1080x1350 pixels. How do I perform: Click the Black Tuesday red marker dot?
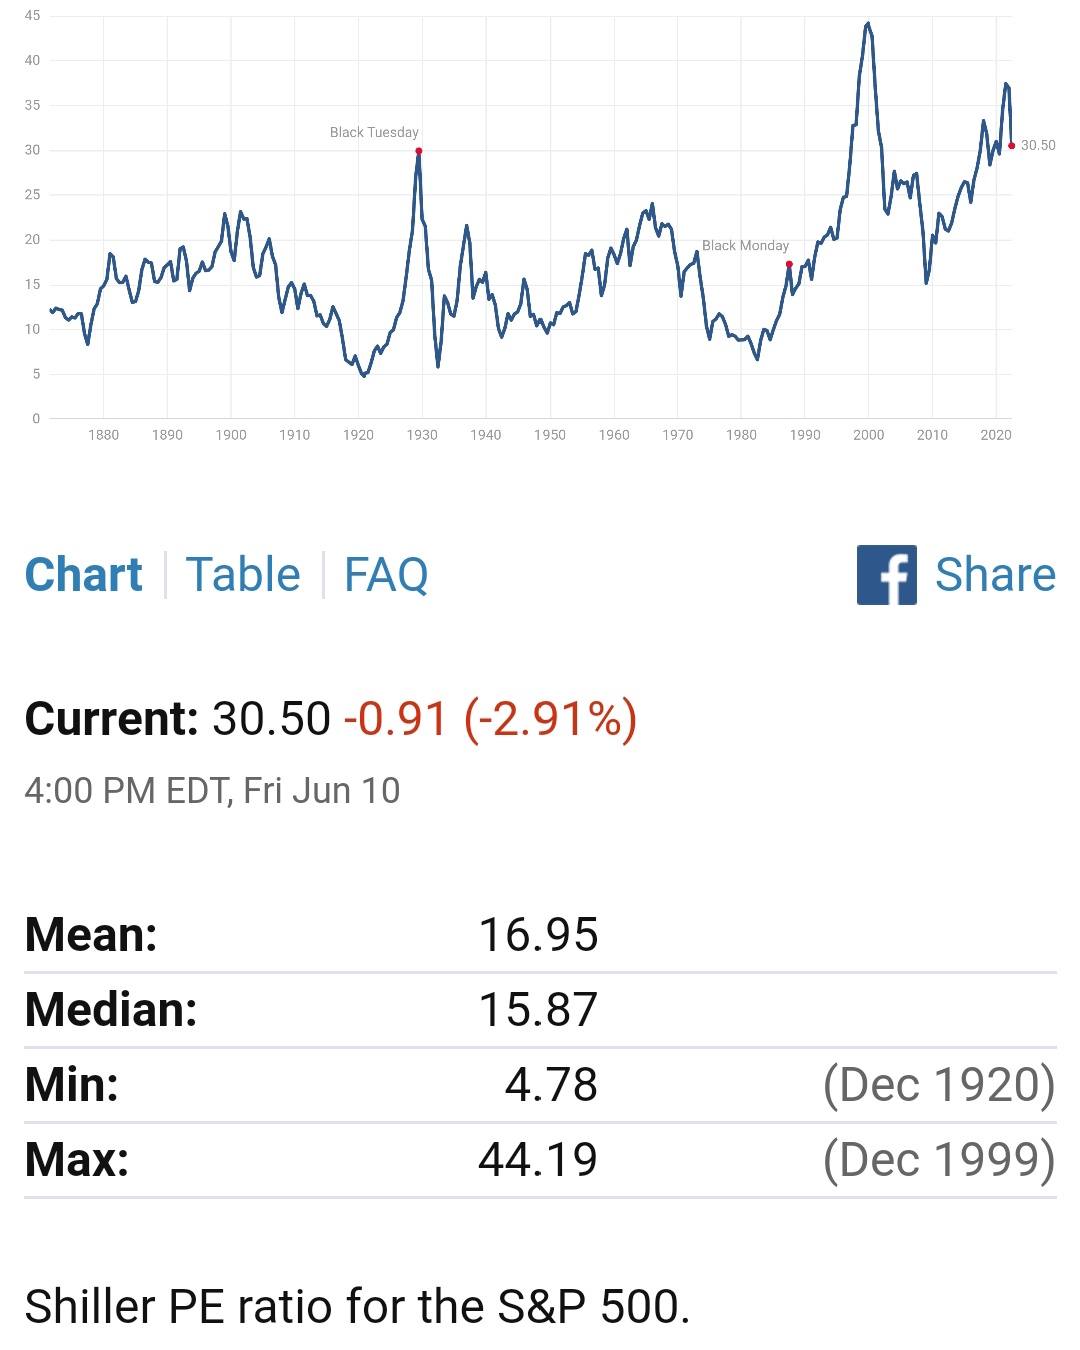point(419,151)
